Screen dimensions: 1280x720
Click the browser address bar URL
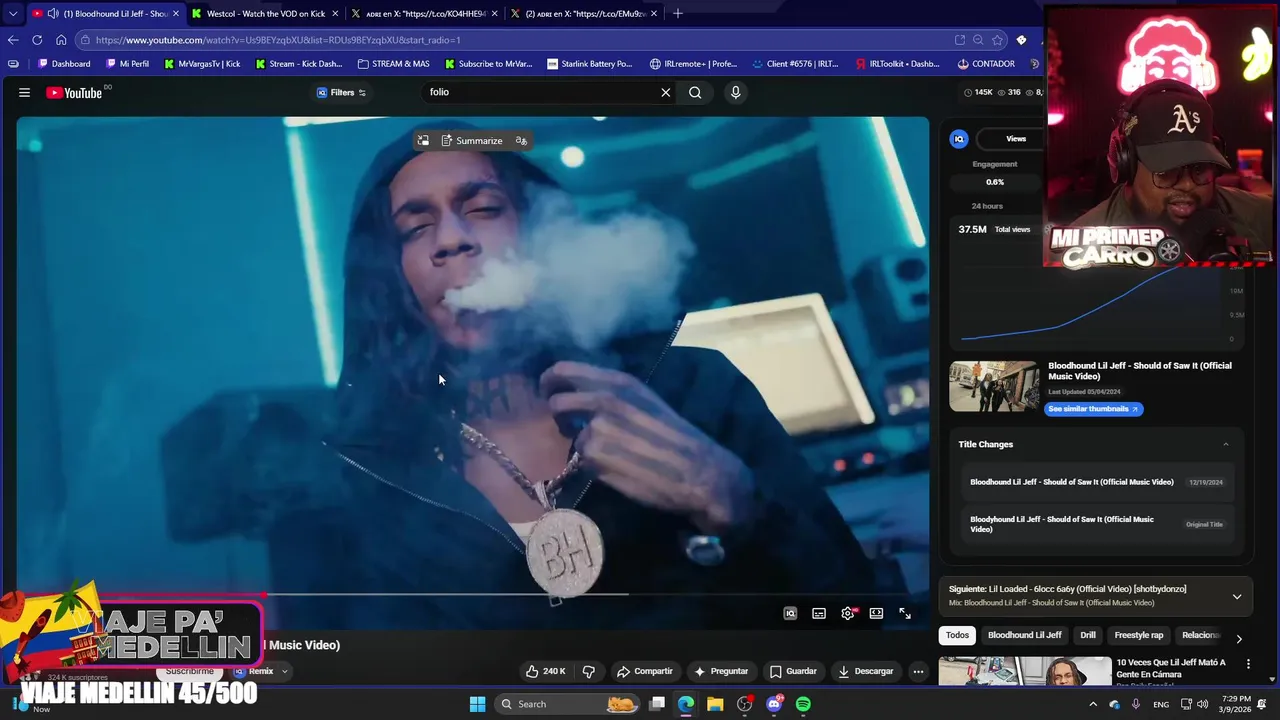click(278, 40)
